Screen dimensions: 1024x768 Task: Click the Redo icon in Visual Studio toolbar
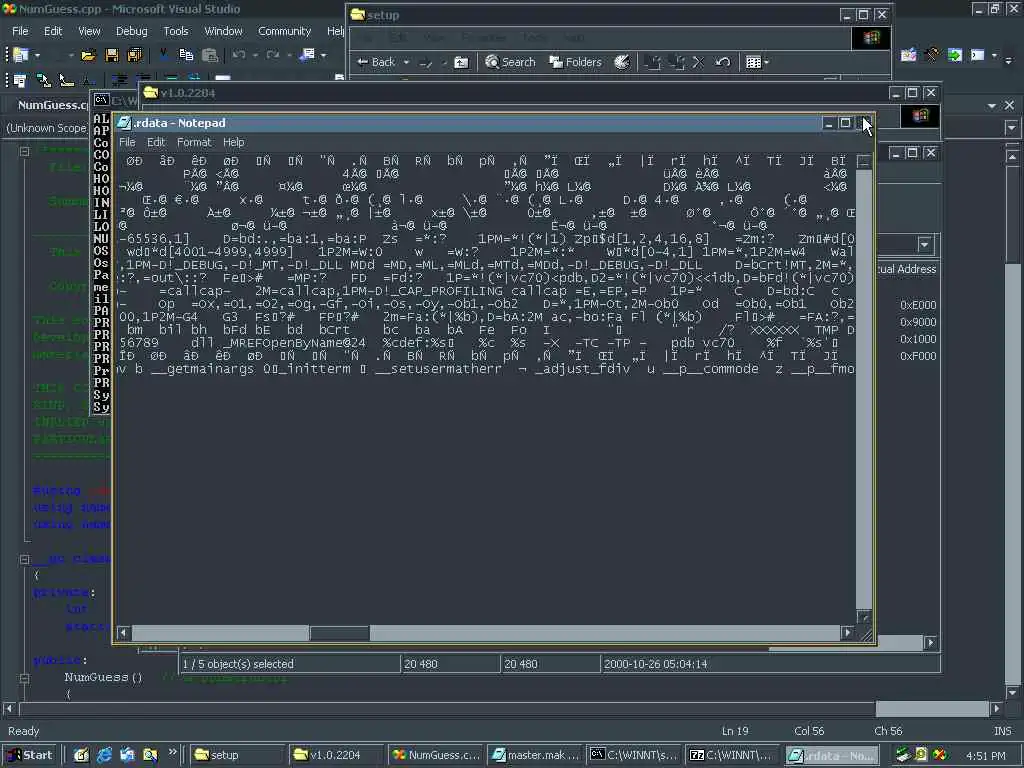(272, 56)
